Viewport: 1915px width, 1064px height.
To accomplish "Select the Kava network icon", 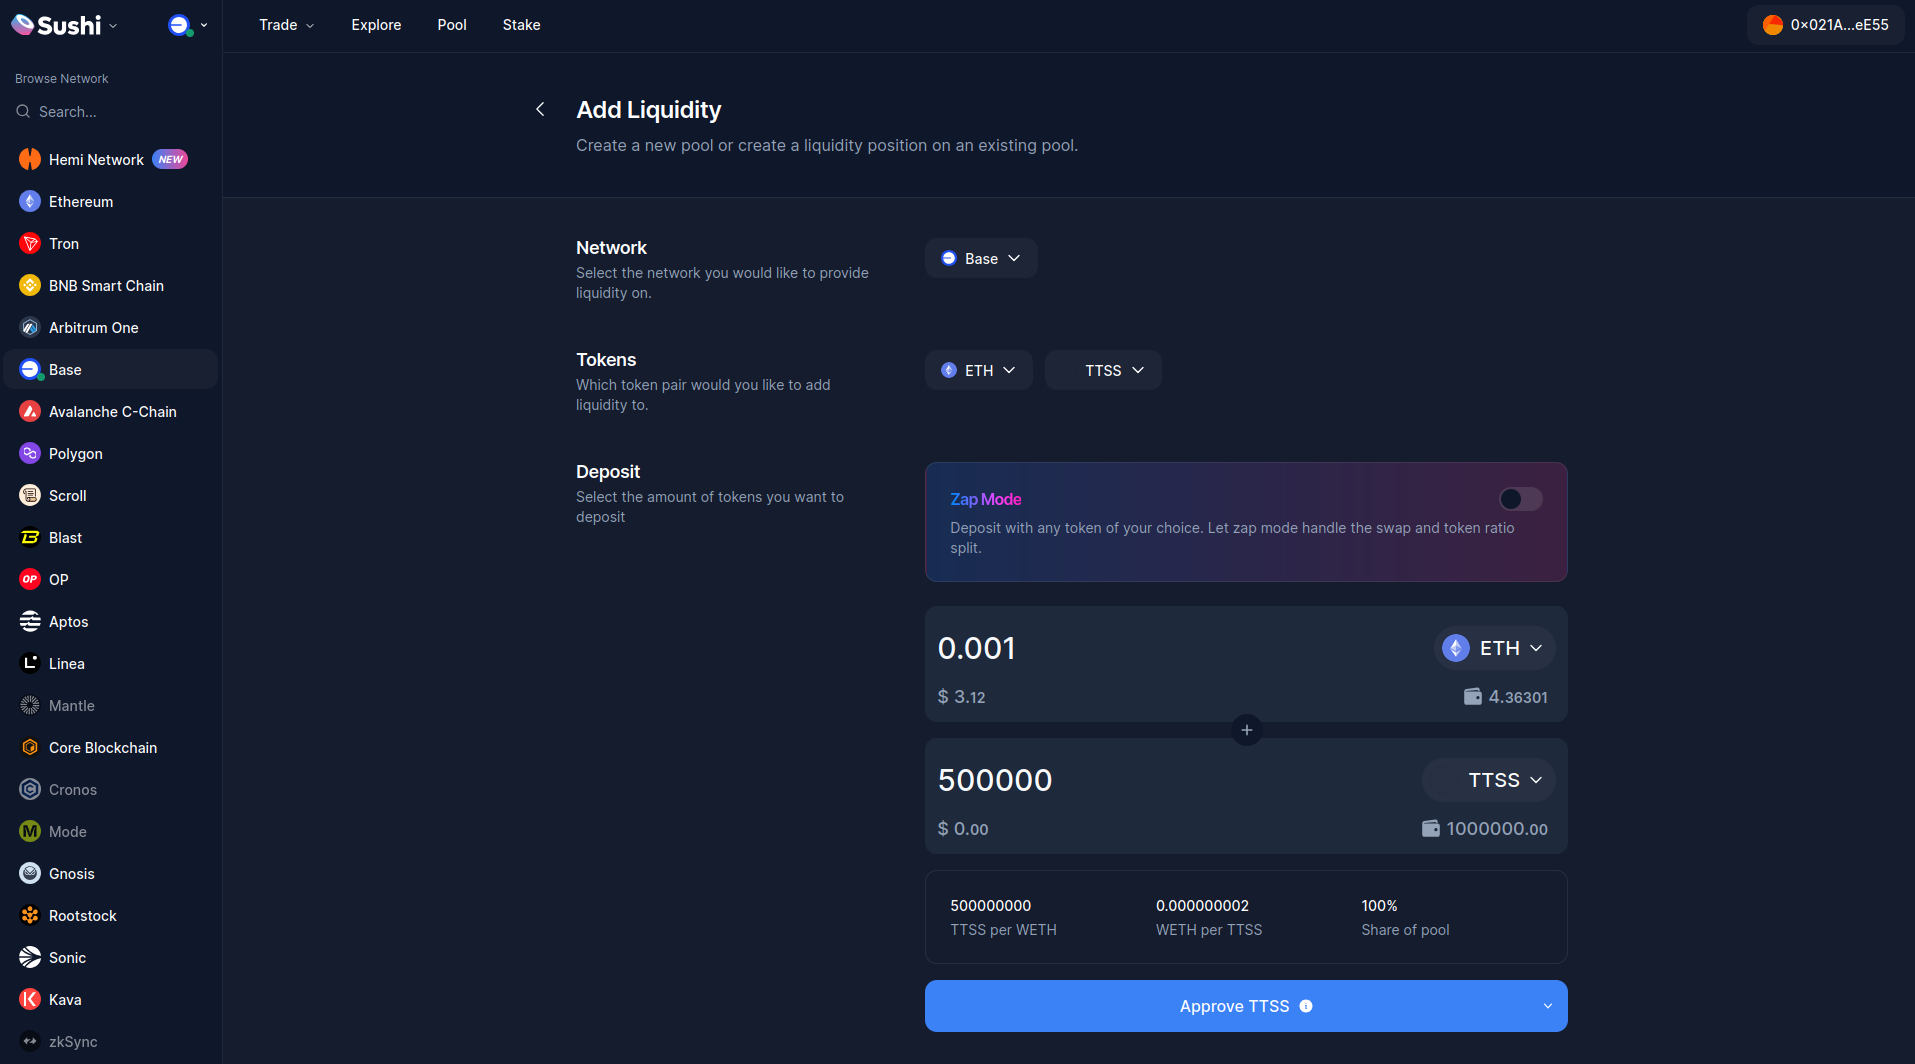I will coord(30,999).
